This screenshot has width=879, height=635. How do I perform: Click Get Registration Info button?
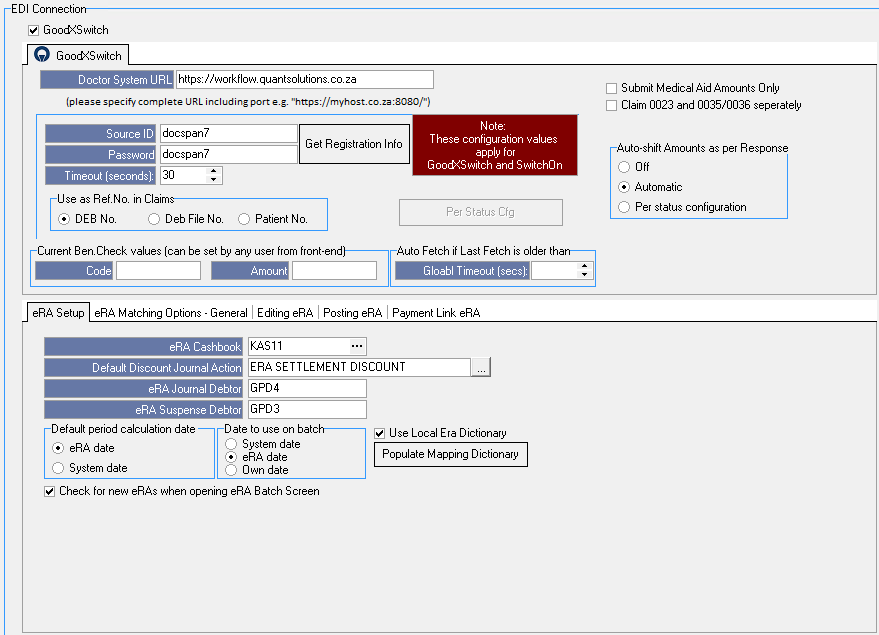pyautogui.click(x=354, y=144)
